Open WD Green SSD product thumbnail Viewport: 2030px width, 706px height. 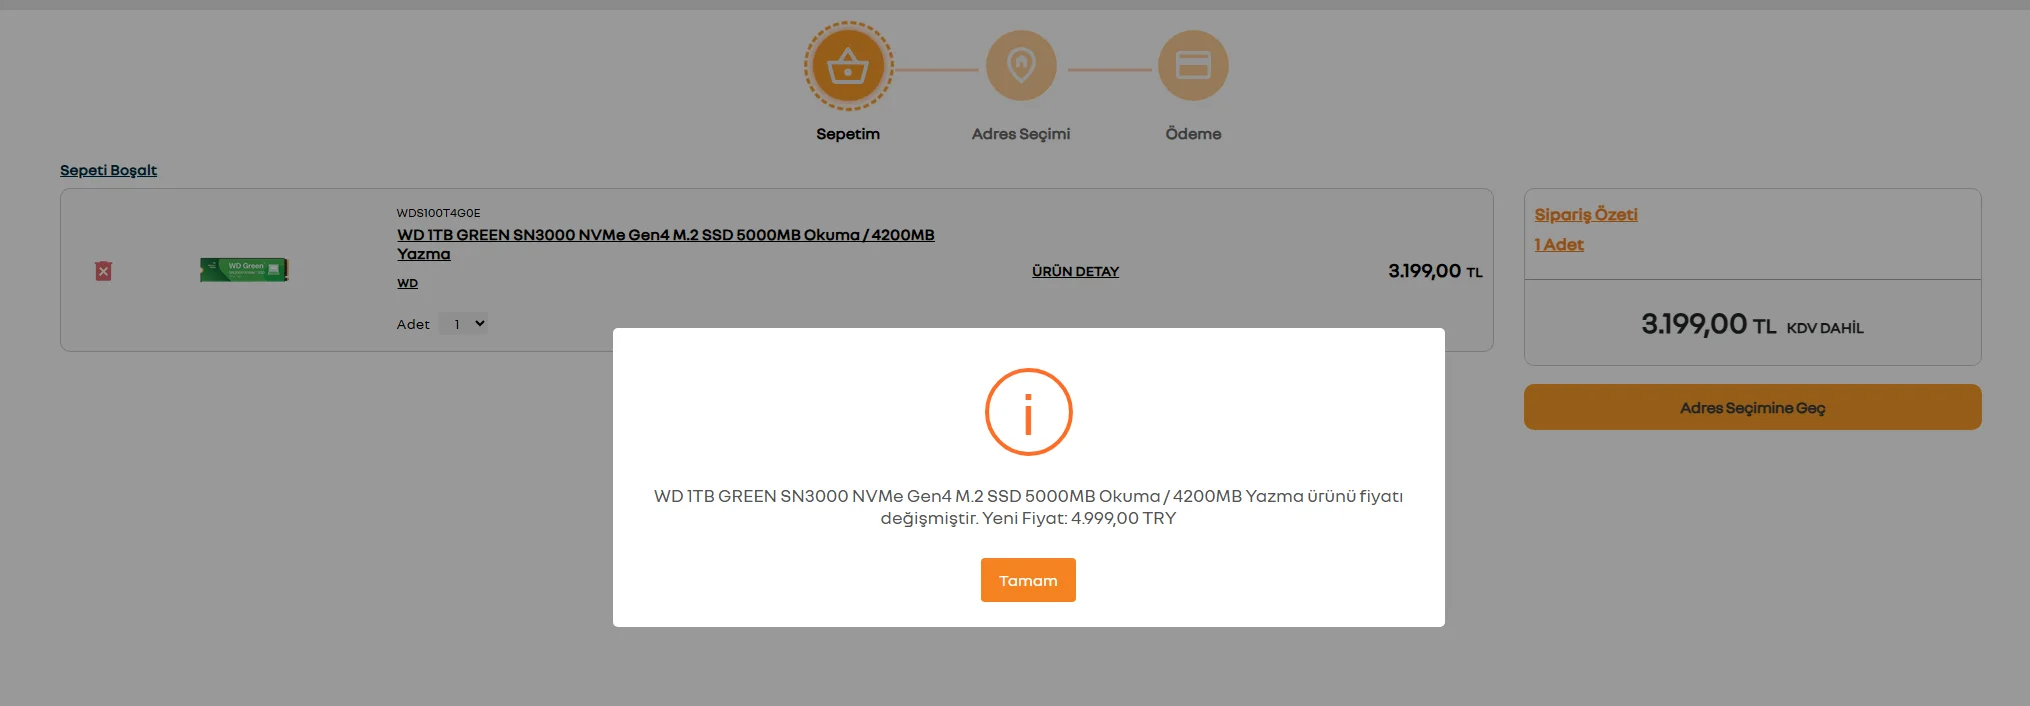244,270
